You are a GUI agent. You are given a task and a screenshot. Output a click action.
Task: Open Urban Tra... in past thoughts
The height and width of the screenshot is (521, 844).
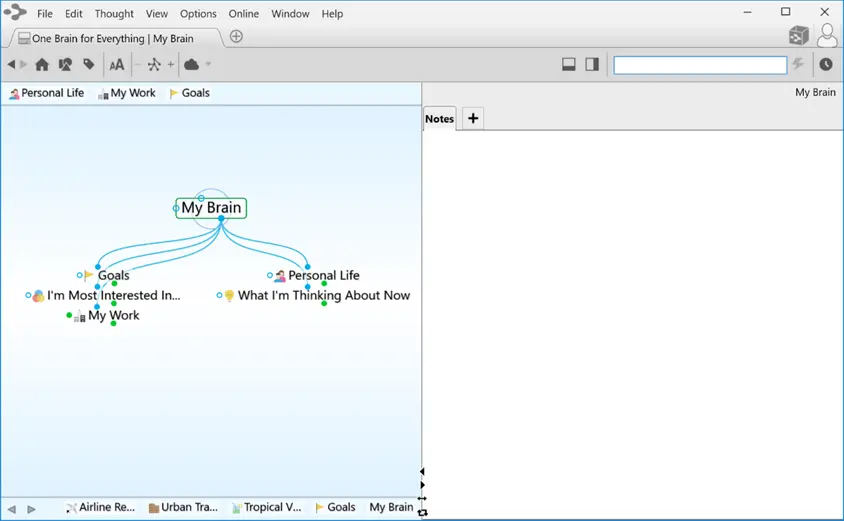click(183, 508)
